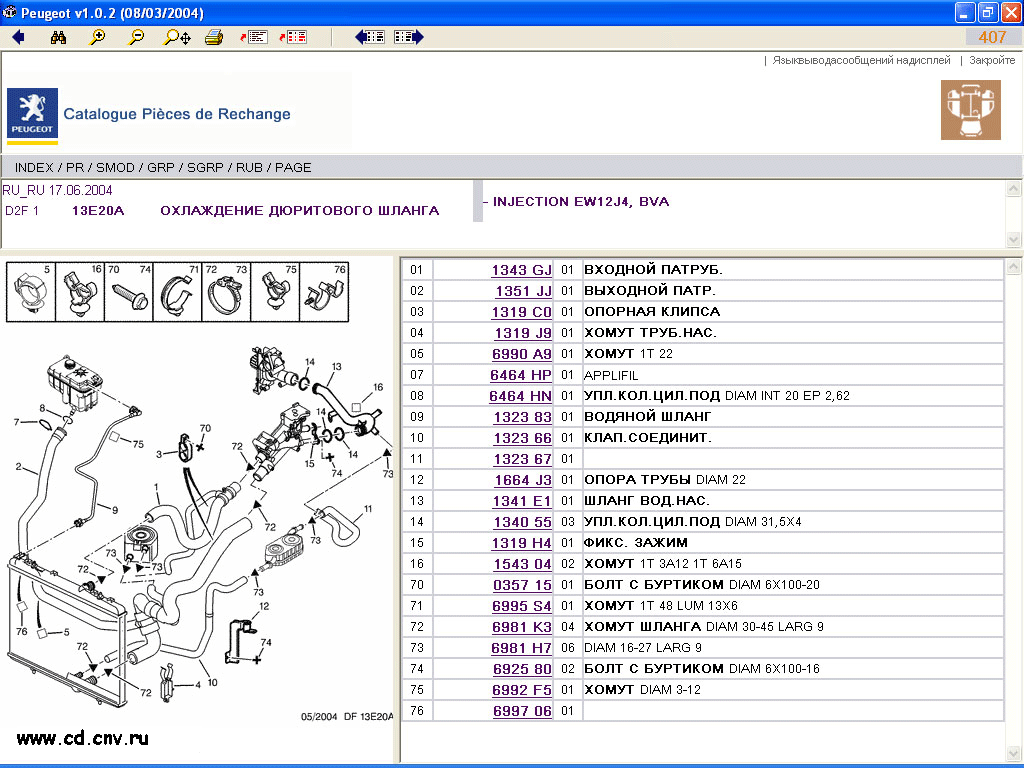
Task: Open part number 1340 55 link
Action: pos(522,522)
